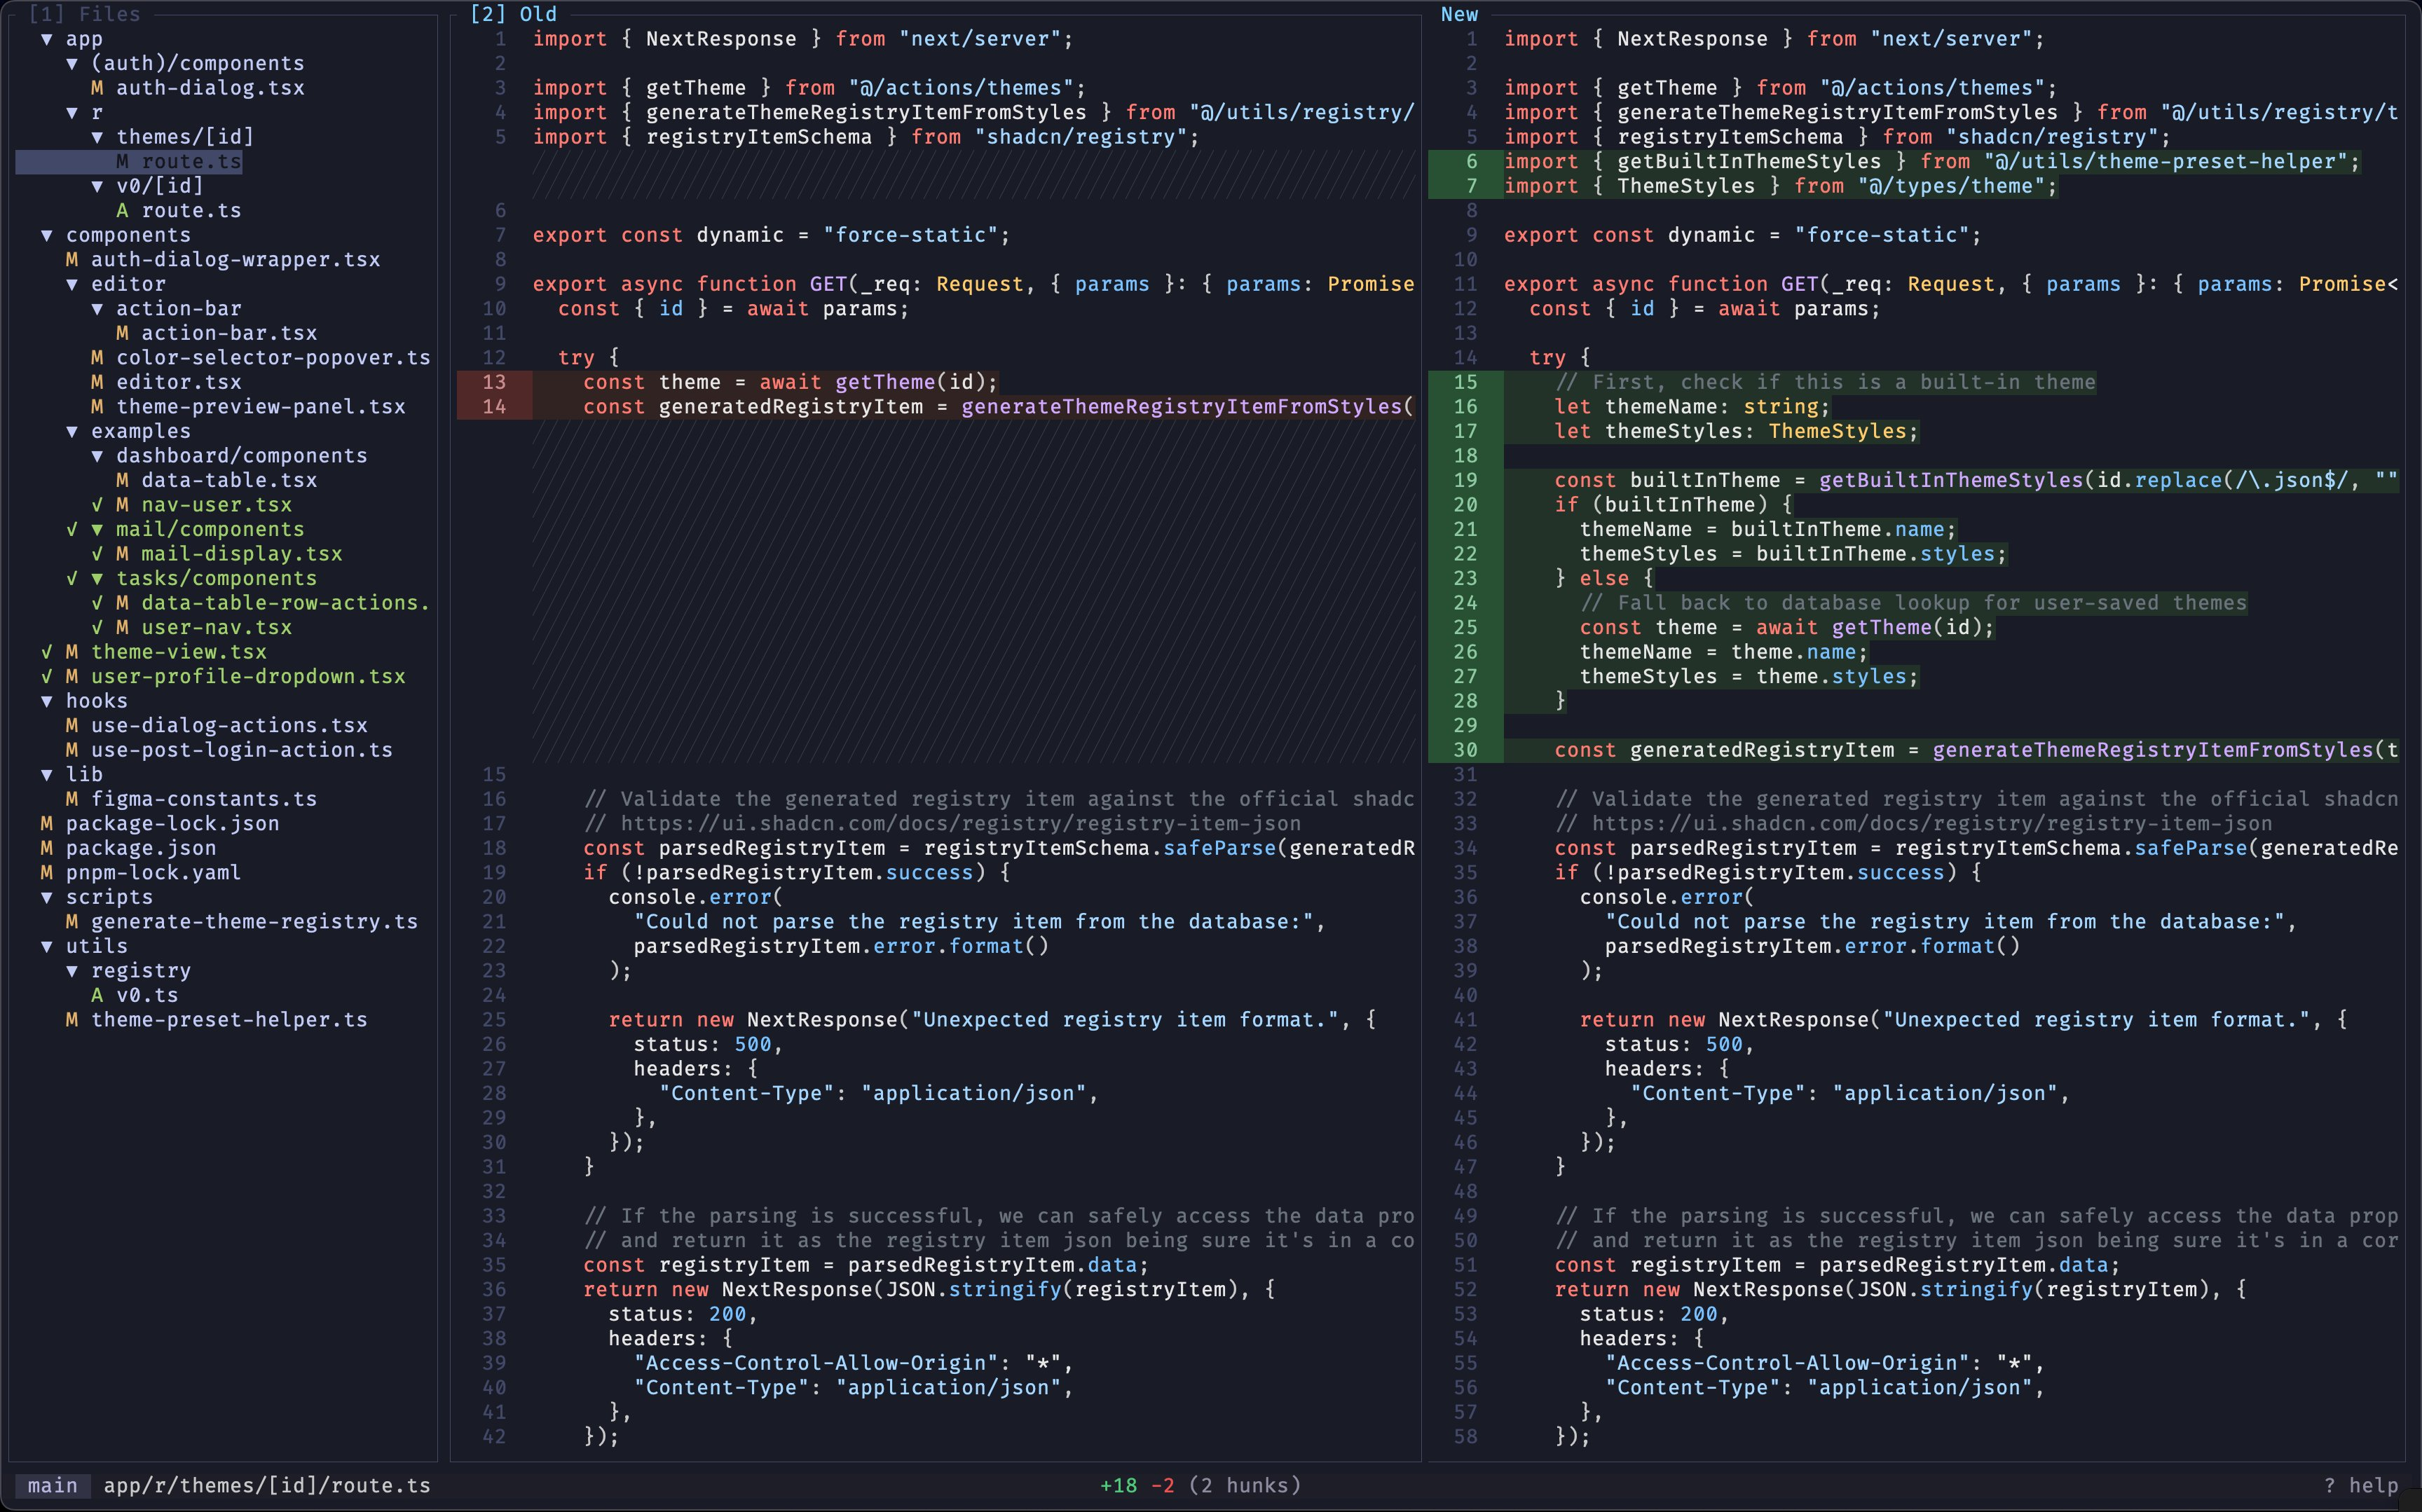Collapse the app folder in file tree
Screen dimensions: 2422x1512
coord(46,39)
